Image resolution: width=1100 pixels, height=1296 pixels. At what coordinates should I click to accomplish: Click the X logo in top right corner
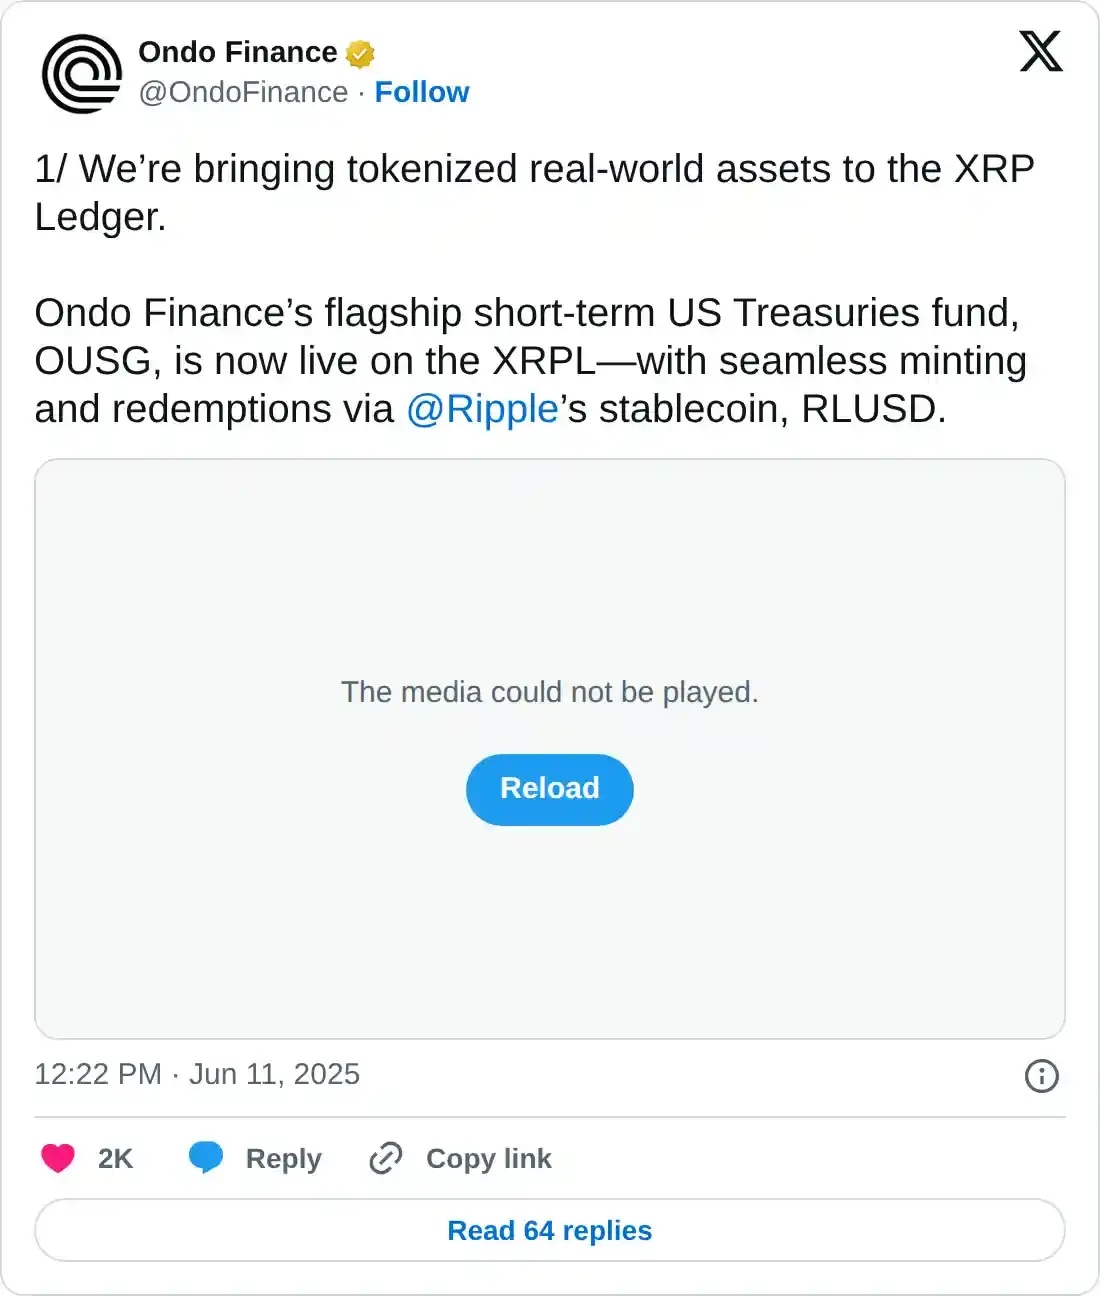point(1040,52)
